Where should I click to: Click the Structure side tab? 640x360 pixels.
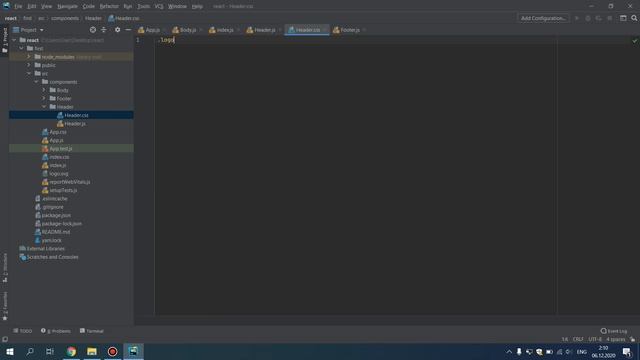[4, 267]
